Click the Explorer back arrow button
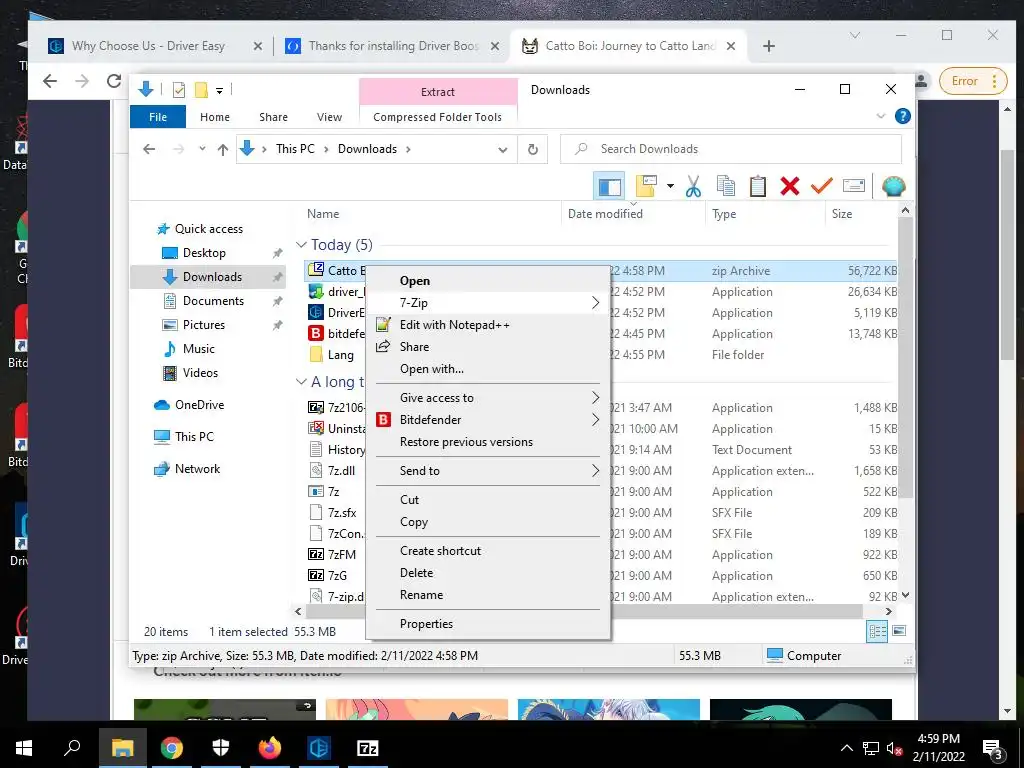Screen dimensions: 1024x768 coord(149,149)
